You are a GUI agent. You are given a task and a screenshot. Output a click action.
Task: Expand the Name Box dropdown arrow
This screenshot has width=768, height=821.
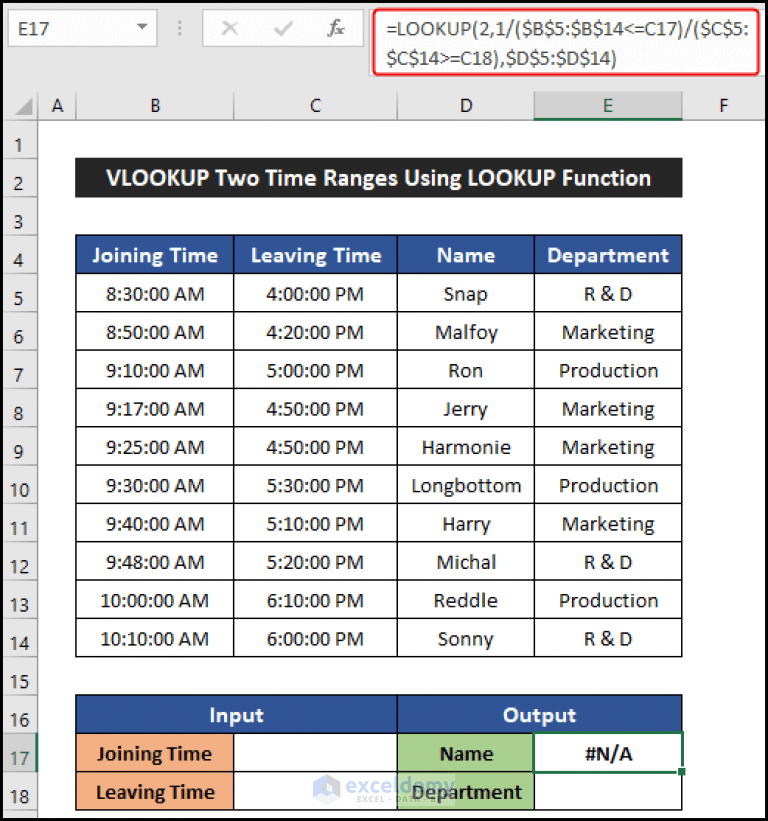[x=142, y=27]
